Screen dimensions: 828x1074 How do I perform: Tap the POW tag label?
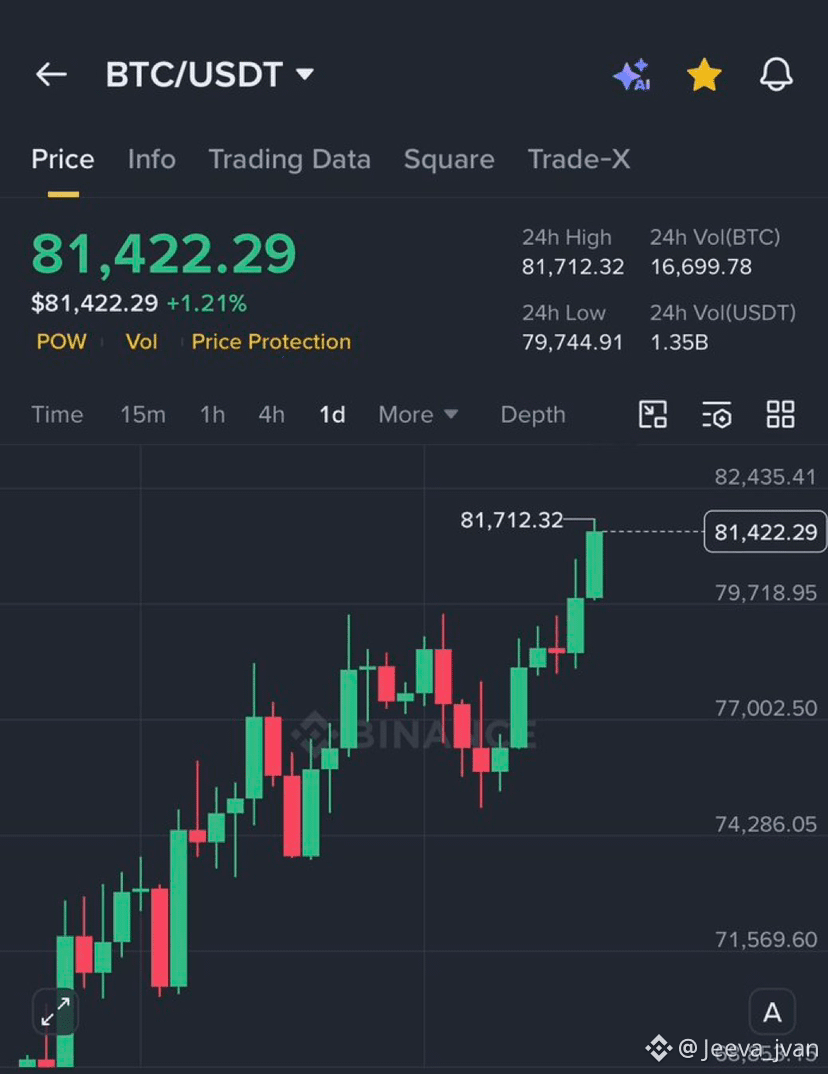[62, 341]
